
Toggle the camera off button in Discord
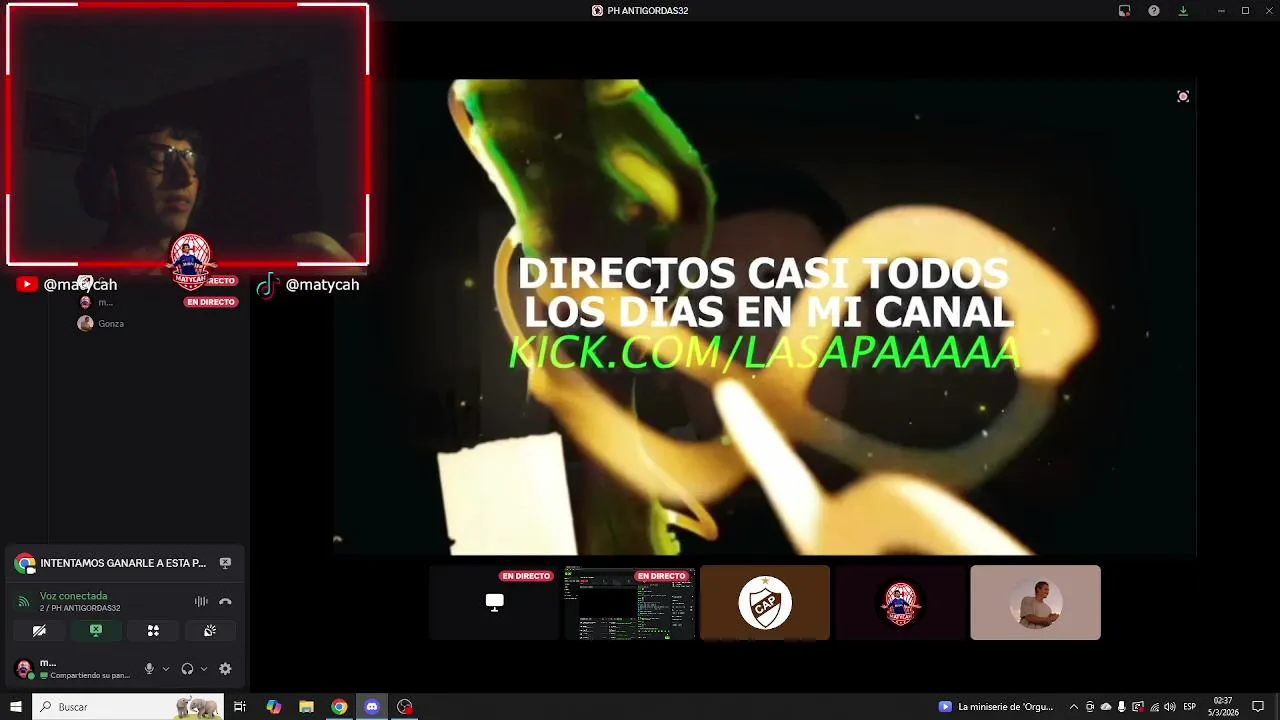click(39, 631)
